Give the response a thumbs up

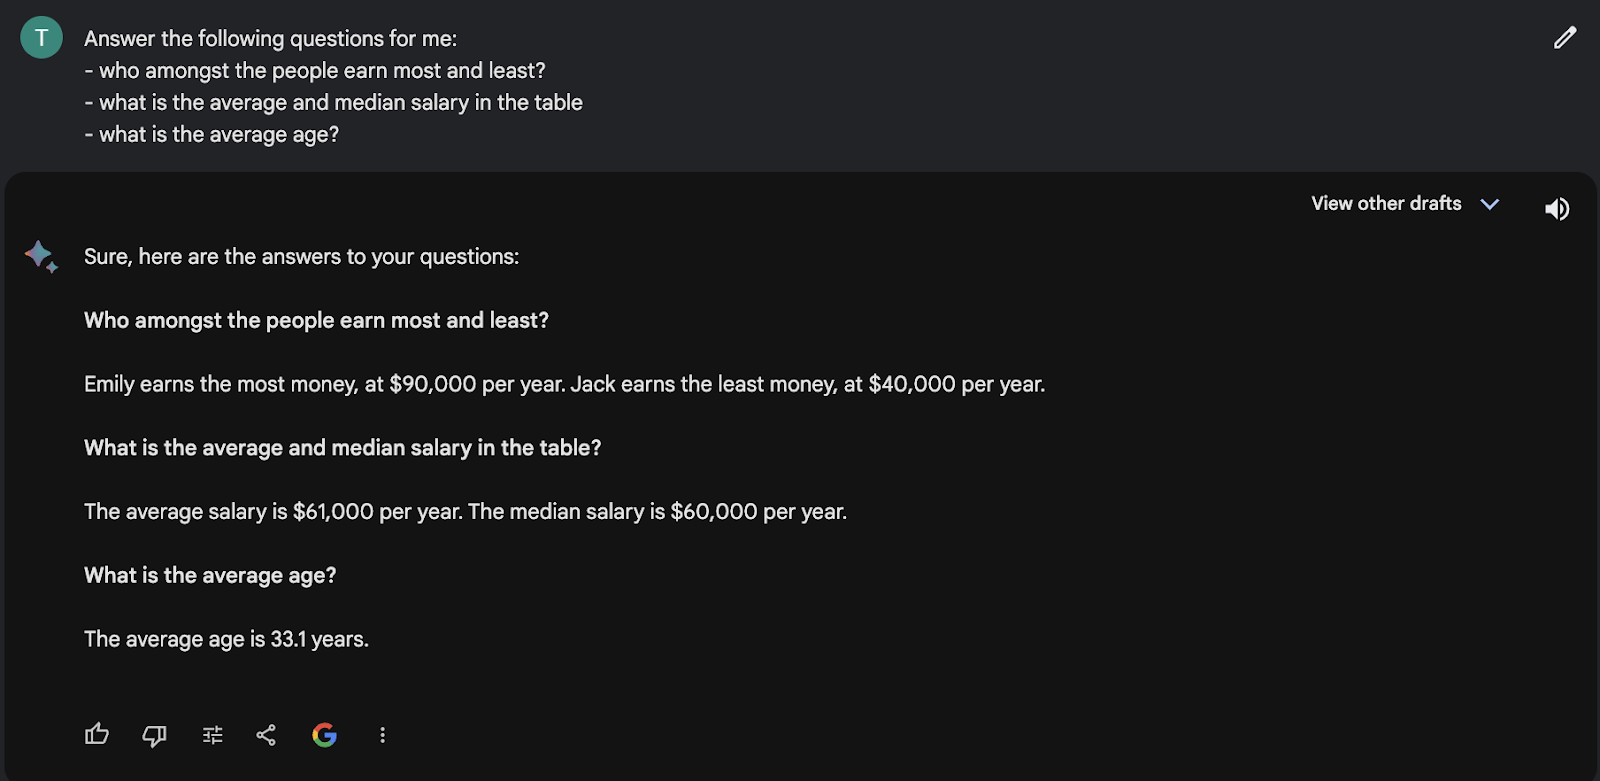pyautogui.click(x=97, y=735)
